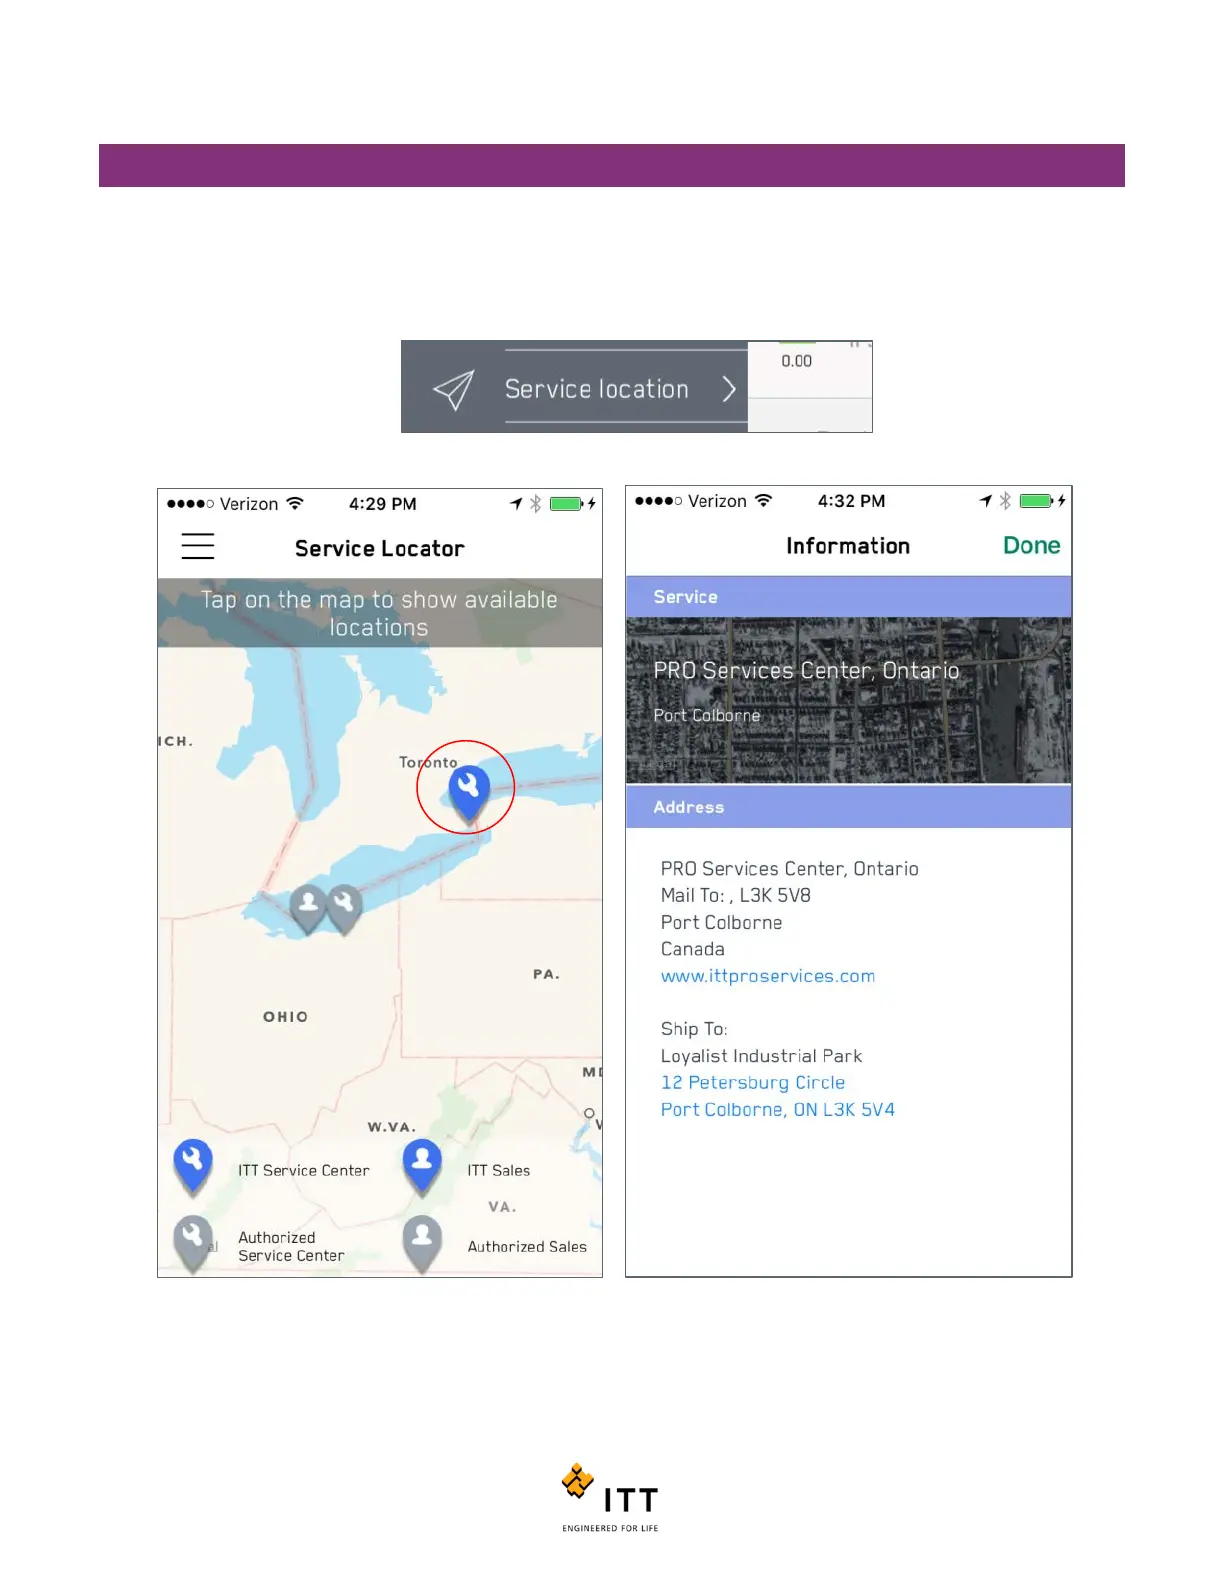Click the 4:32 PM clock text

click(x=851, y=501)
